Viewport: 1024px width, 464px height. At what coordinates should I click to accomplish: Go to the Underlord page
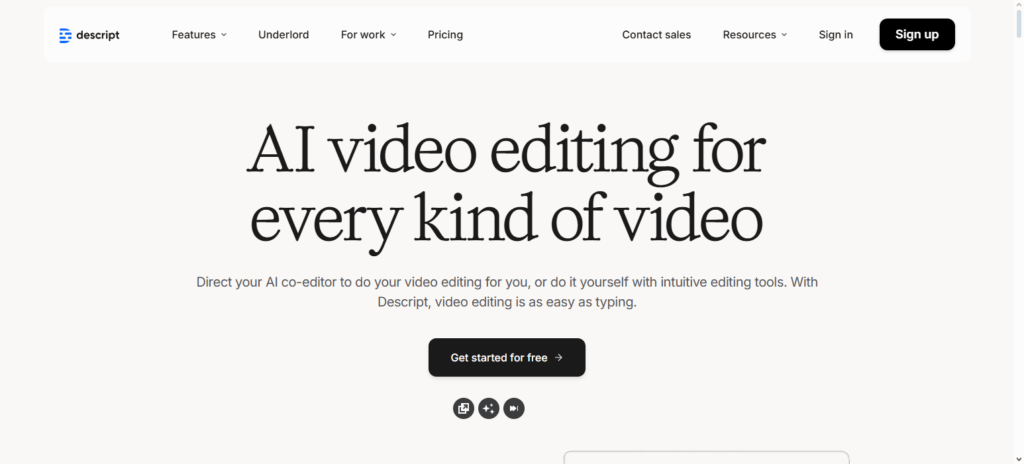click(x=283, y=35)
